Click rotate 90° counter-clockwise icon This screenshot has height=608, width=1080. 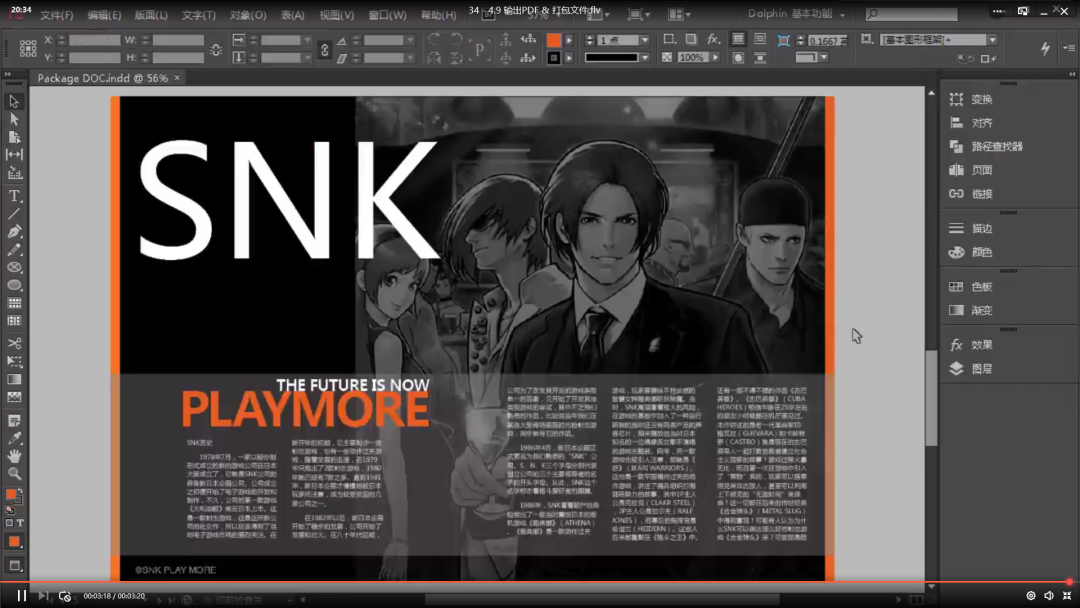tap(456, 39)
